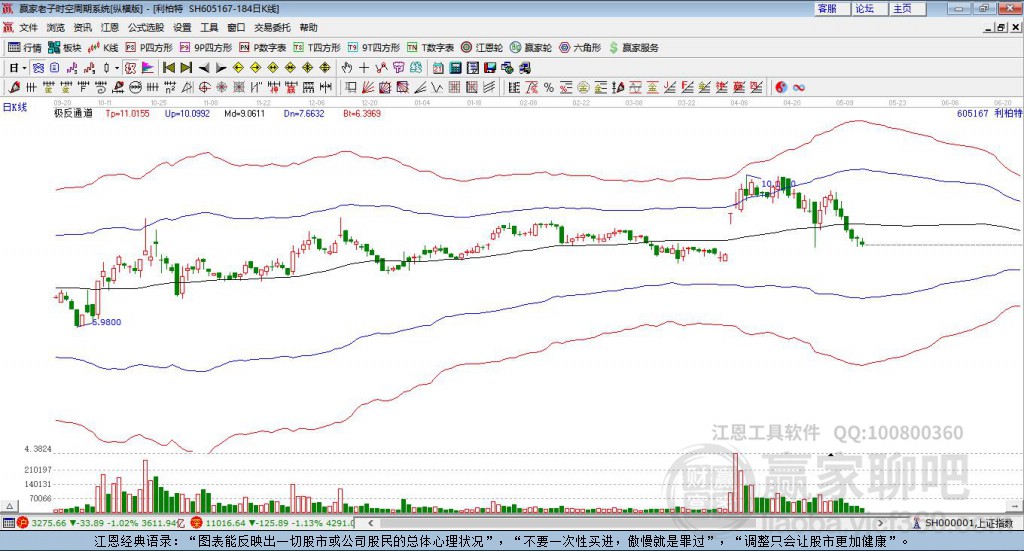Open the 江恩 menu
1024x551 pixels.
110,27
